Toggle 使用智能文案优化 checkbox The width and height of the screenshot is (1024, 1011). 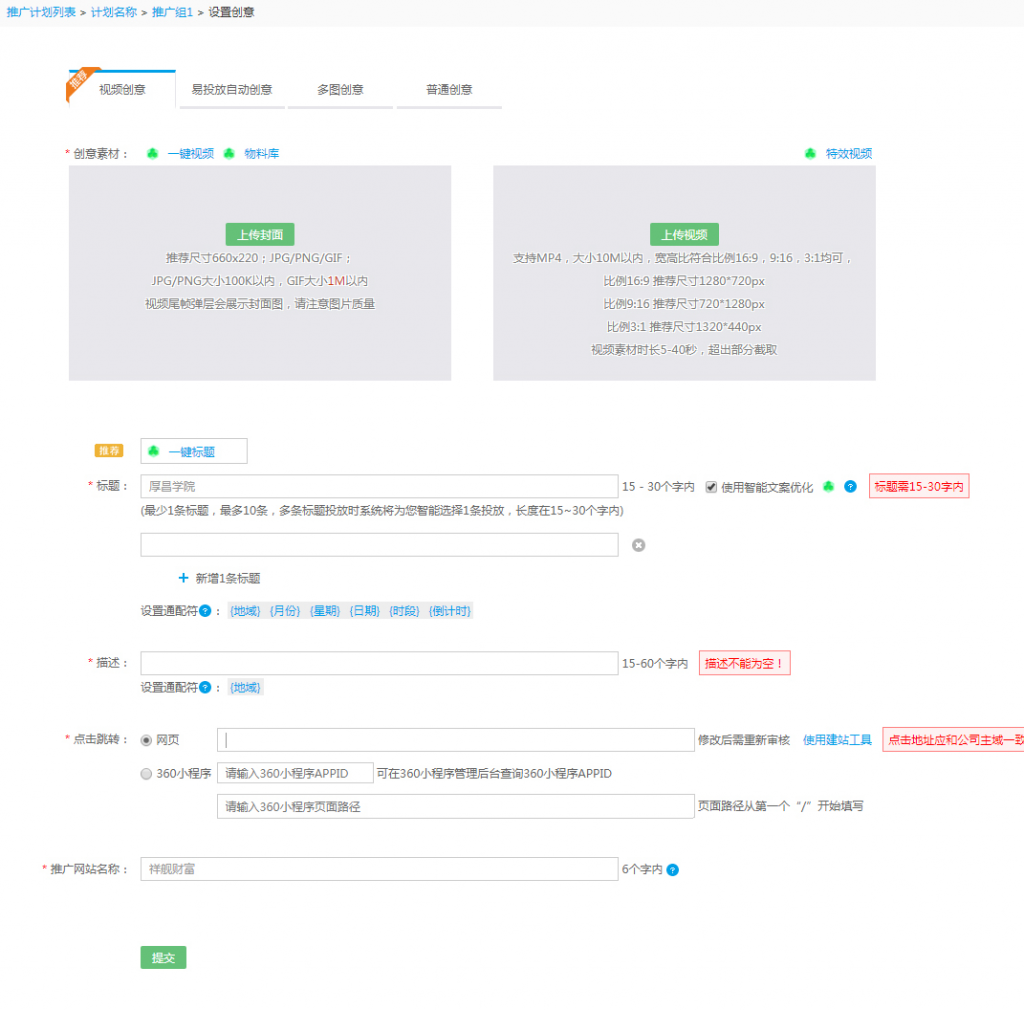711,487
